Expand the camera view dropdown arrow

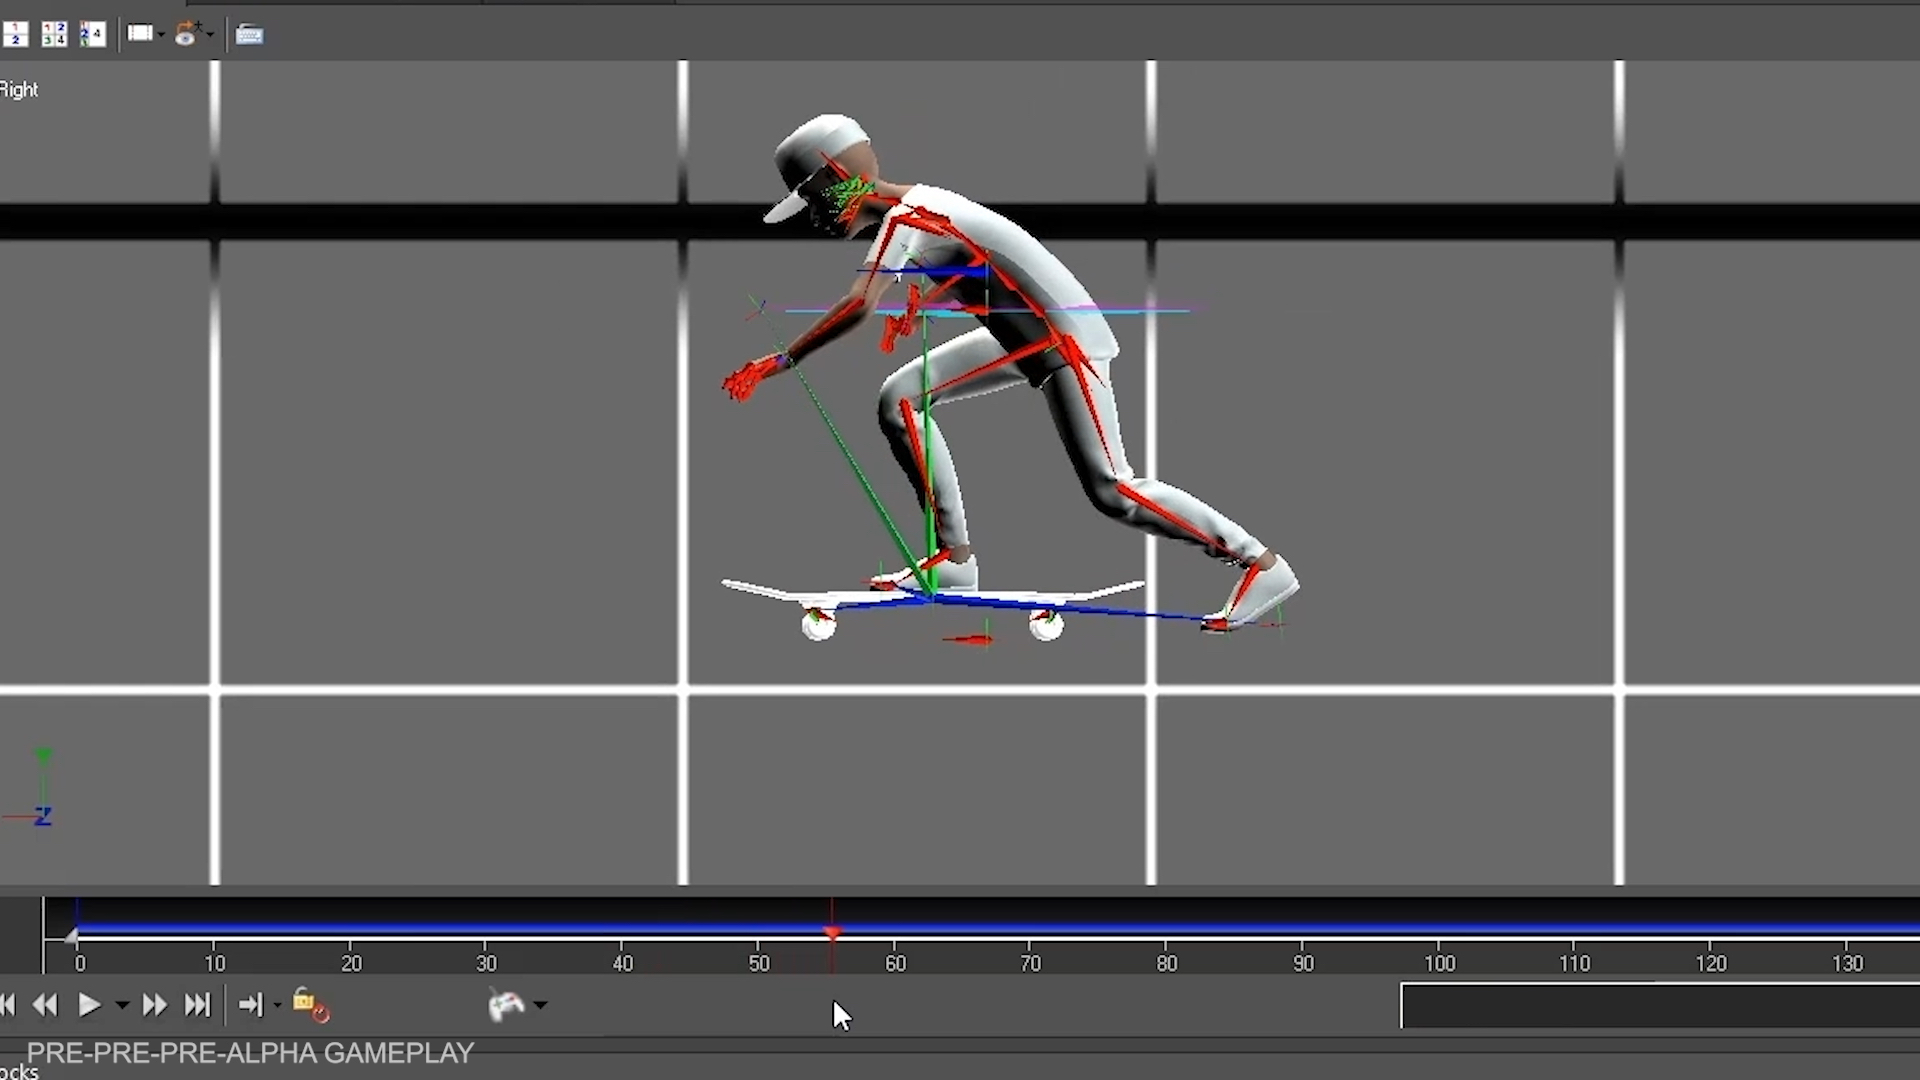coord(210,36)
